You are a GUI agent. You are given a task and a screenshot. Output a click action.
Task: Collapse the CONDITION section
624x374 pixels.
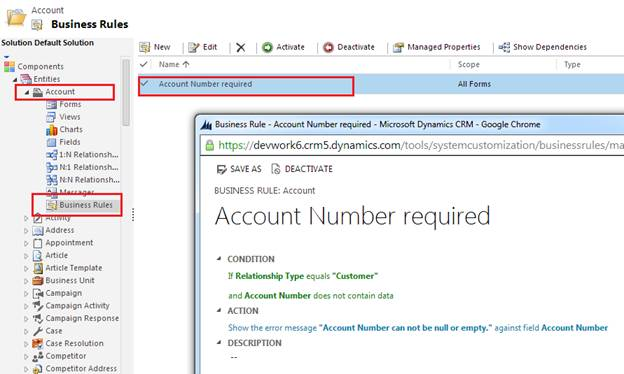219,259
